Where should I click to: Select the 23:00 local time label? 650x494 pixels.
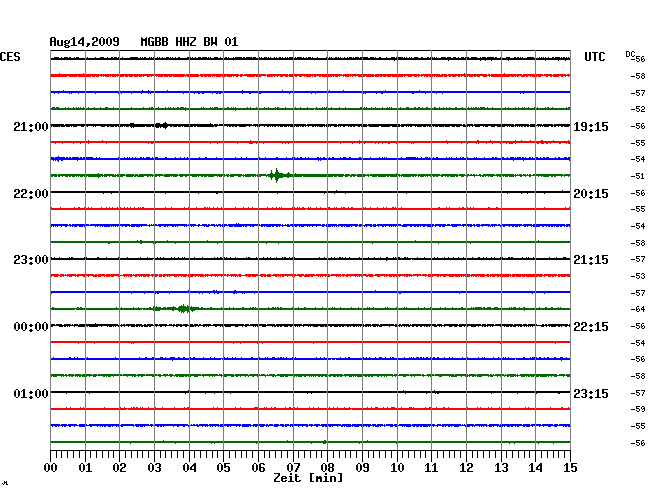point(31,260)
